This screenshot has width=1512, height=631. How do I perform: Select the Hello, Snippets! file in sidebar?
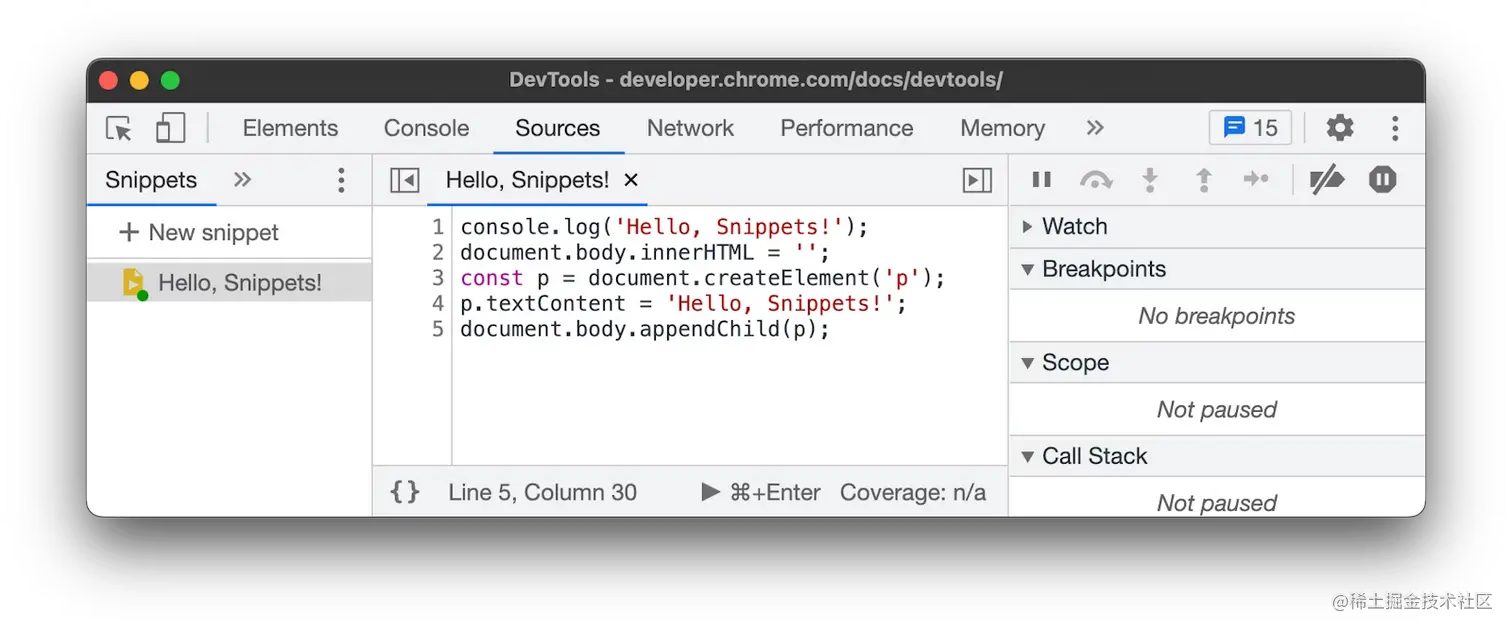coord(239,283)
